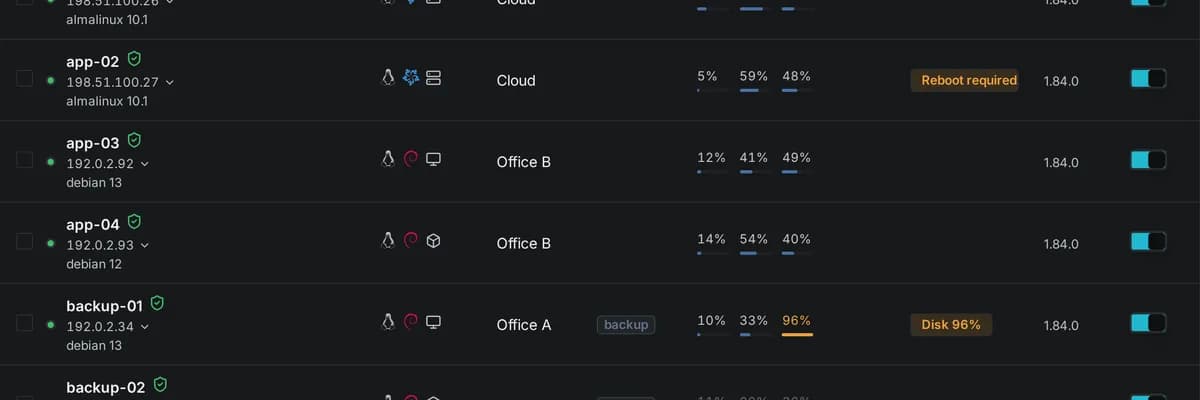Click the green shield icon beside app-02
This screenshot has height=400, width=1200.
[134, 59]
